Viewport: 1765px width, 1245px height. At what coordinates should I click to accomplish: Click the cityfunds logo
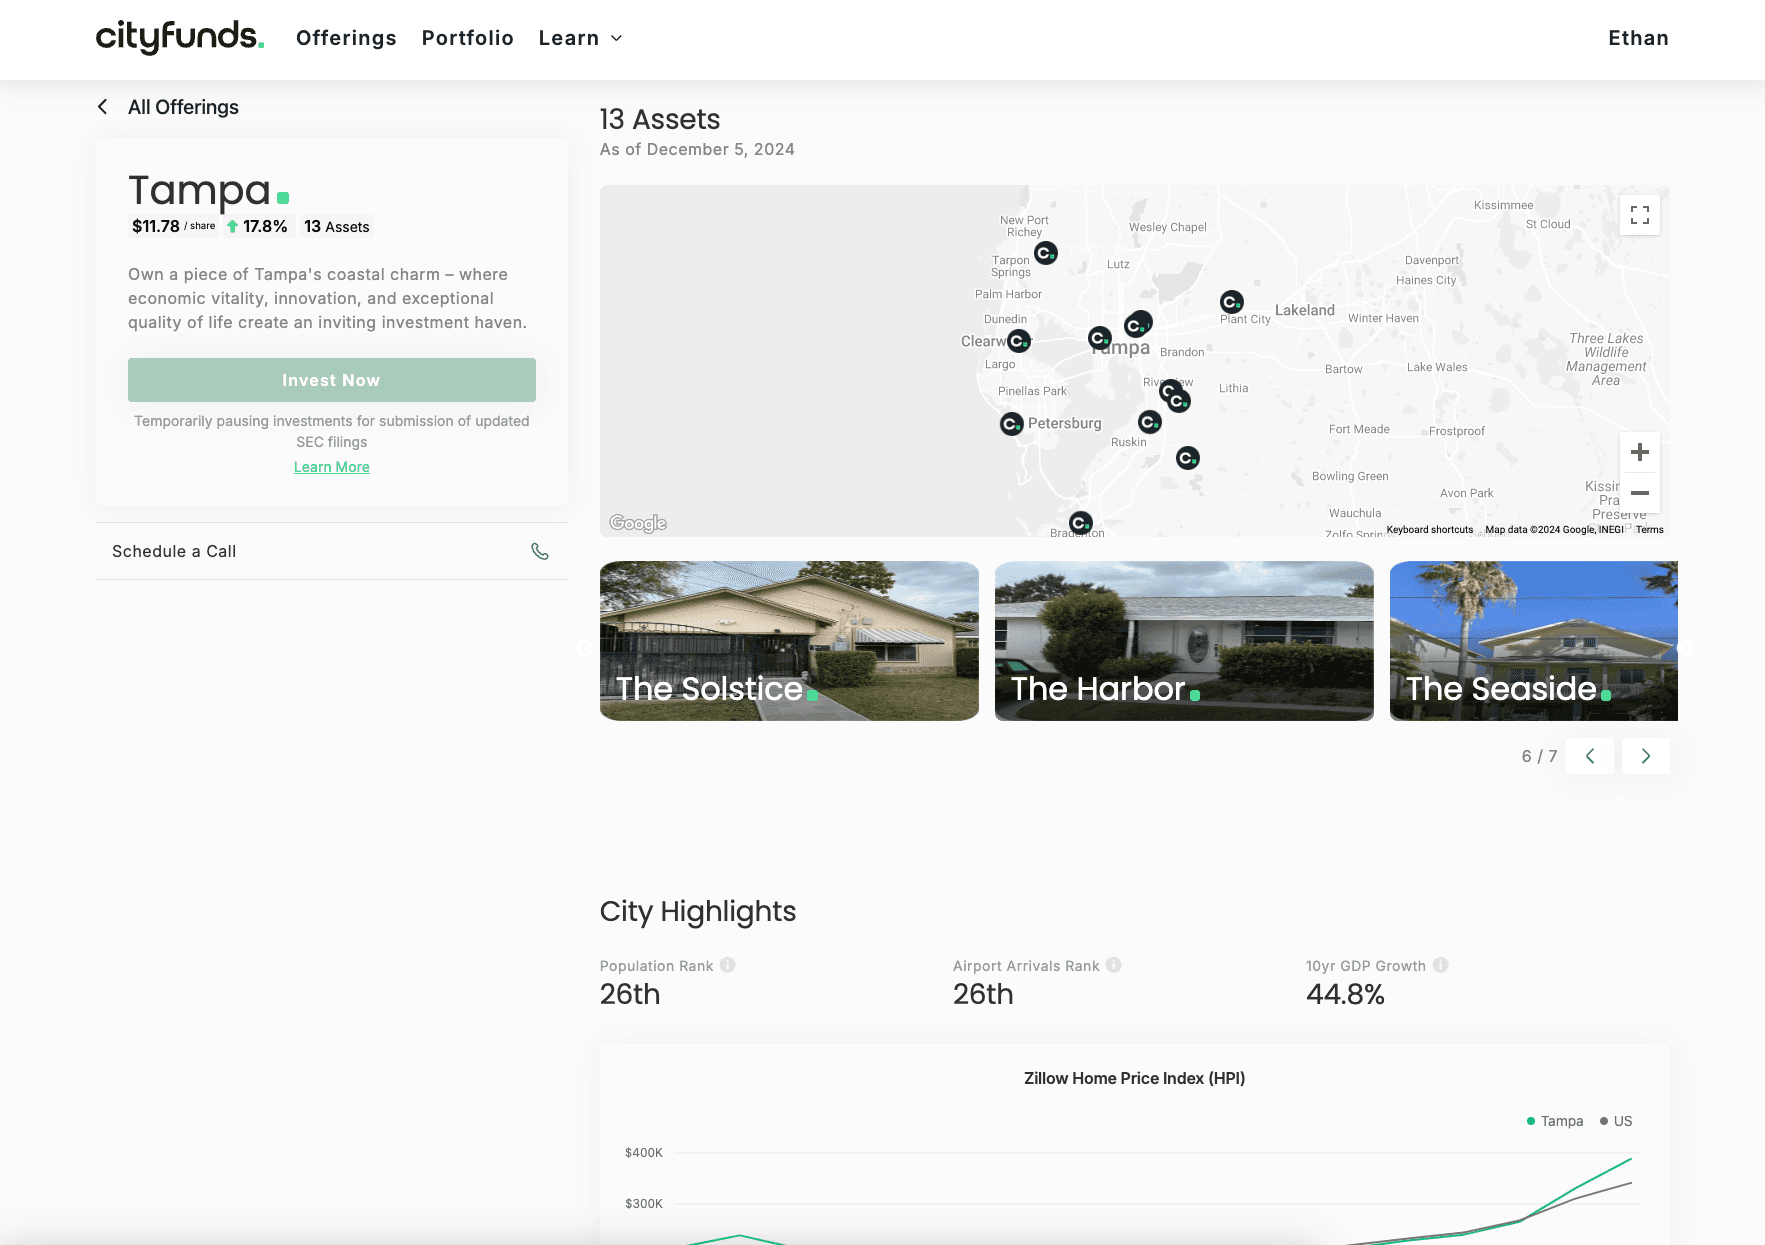click(180, 38)
